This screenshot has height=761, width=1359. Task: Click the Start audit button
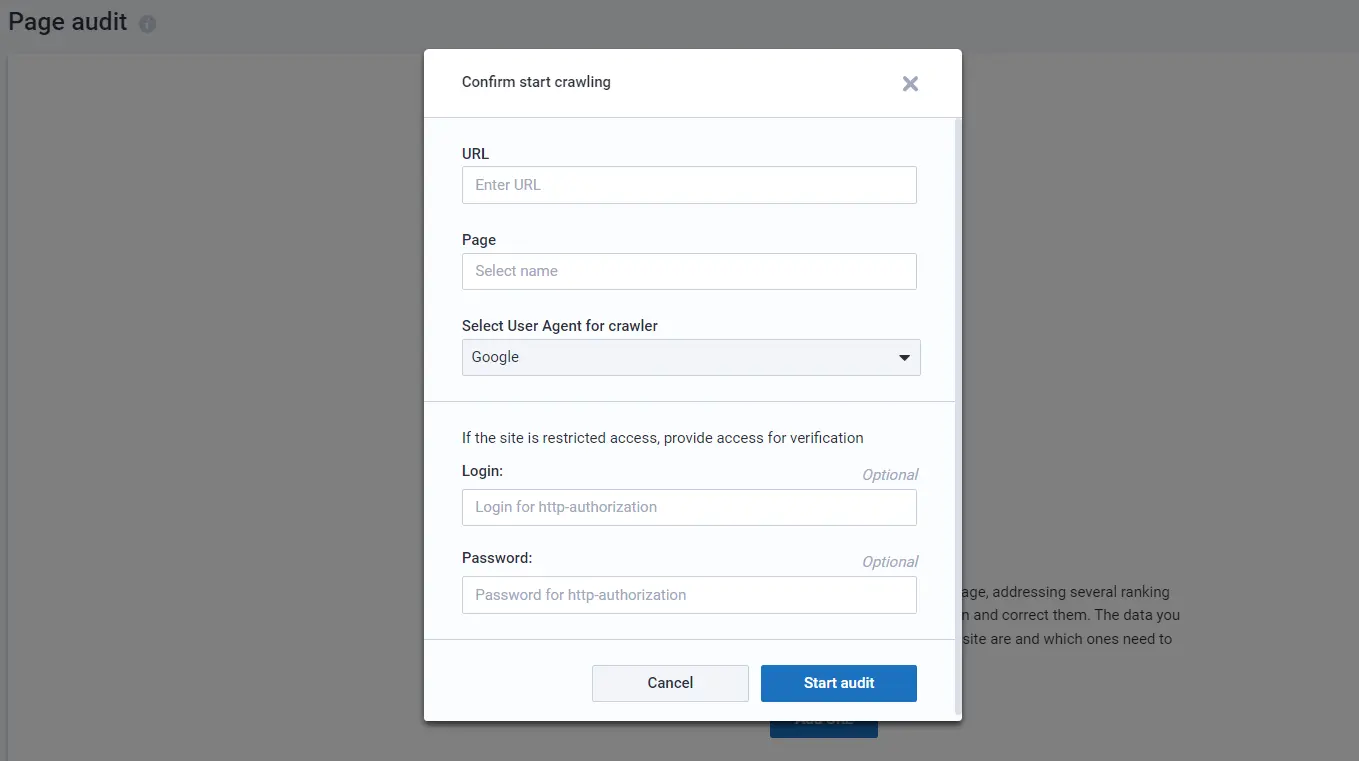pyautogui.click(x=838, y=683)
